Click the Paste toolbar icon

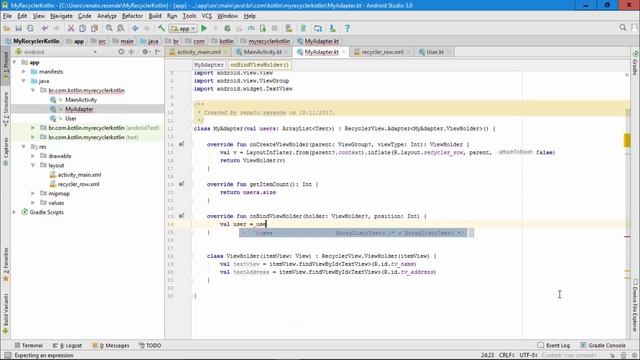tap(94, 28)
